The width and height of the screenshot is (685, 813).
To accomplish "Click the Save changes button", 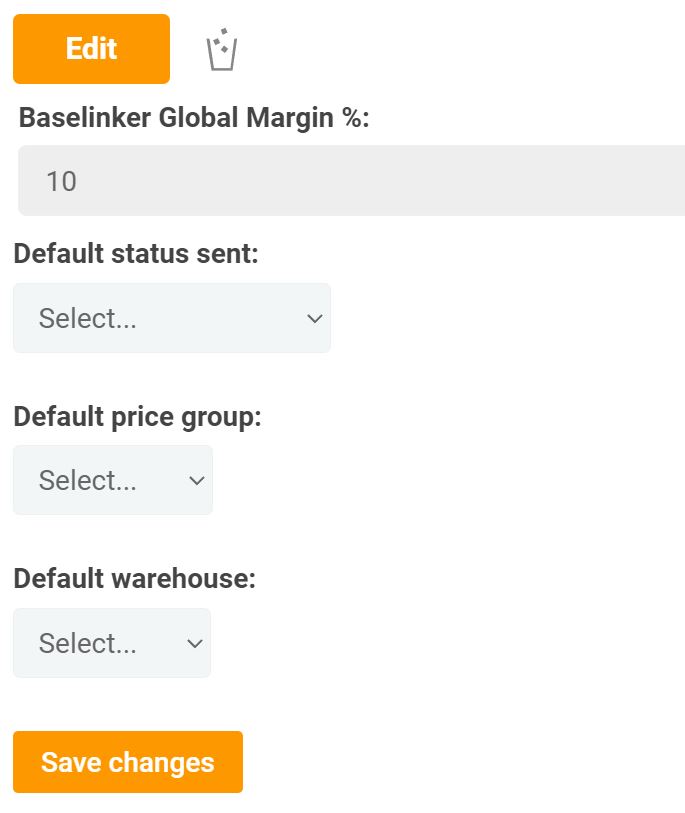I will point(128,762).
